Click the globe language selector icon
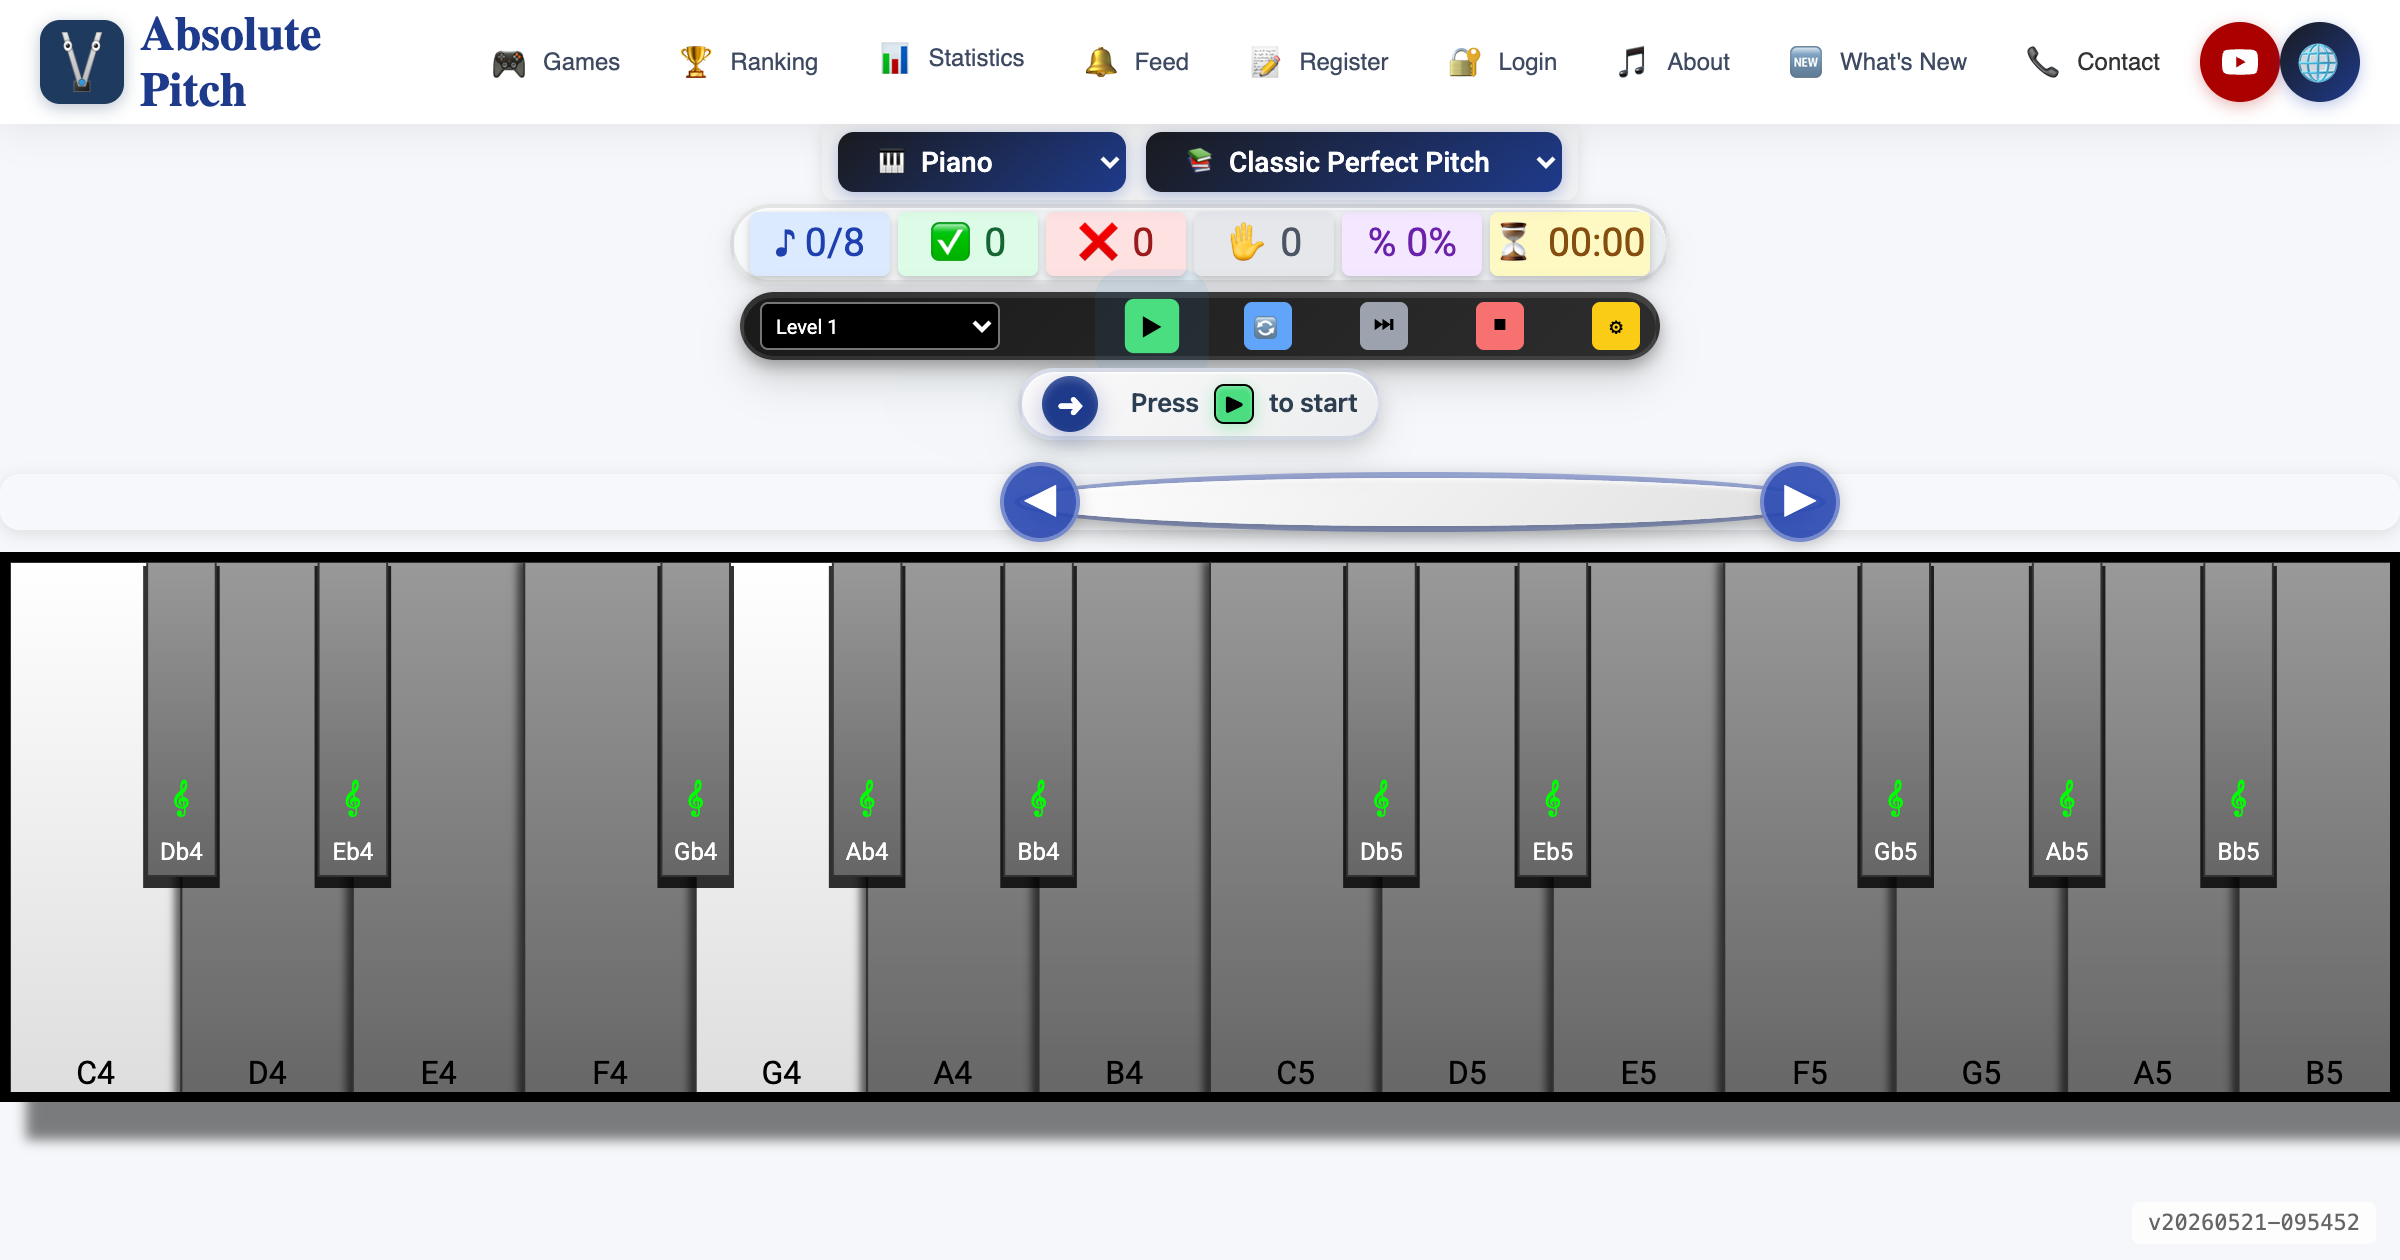 click(2319, 62)
